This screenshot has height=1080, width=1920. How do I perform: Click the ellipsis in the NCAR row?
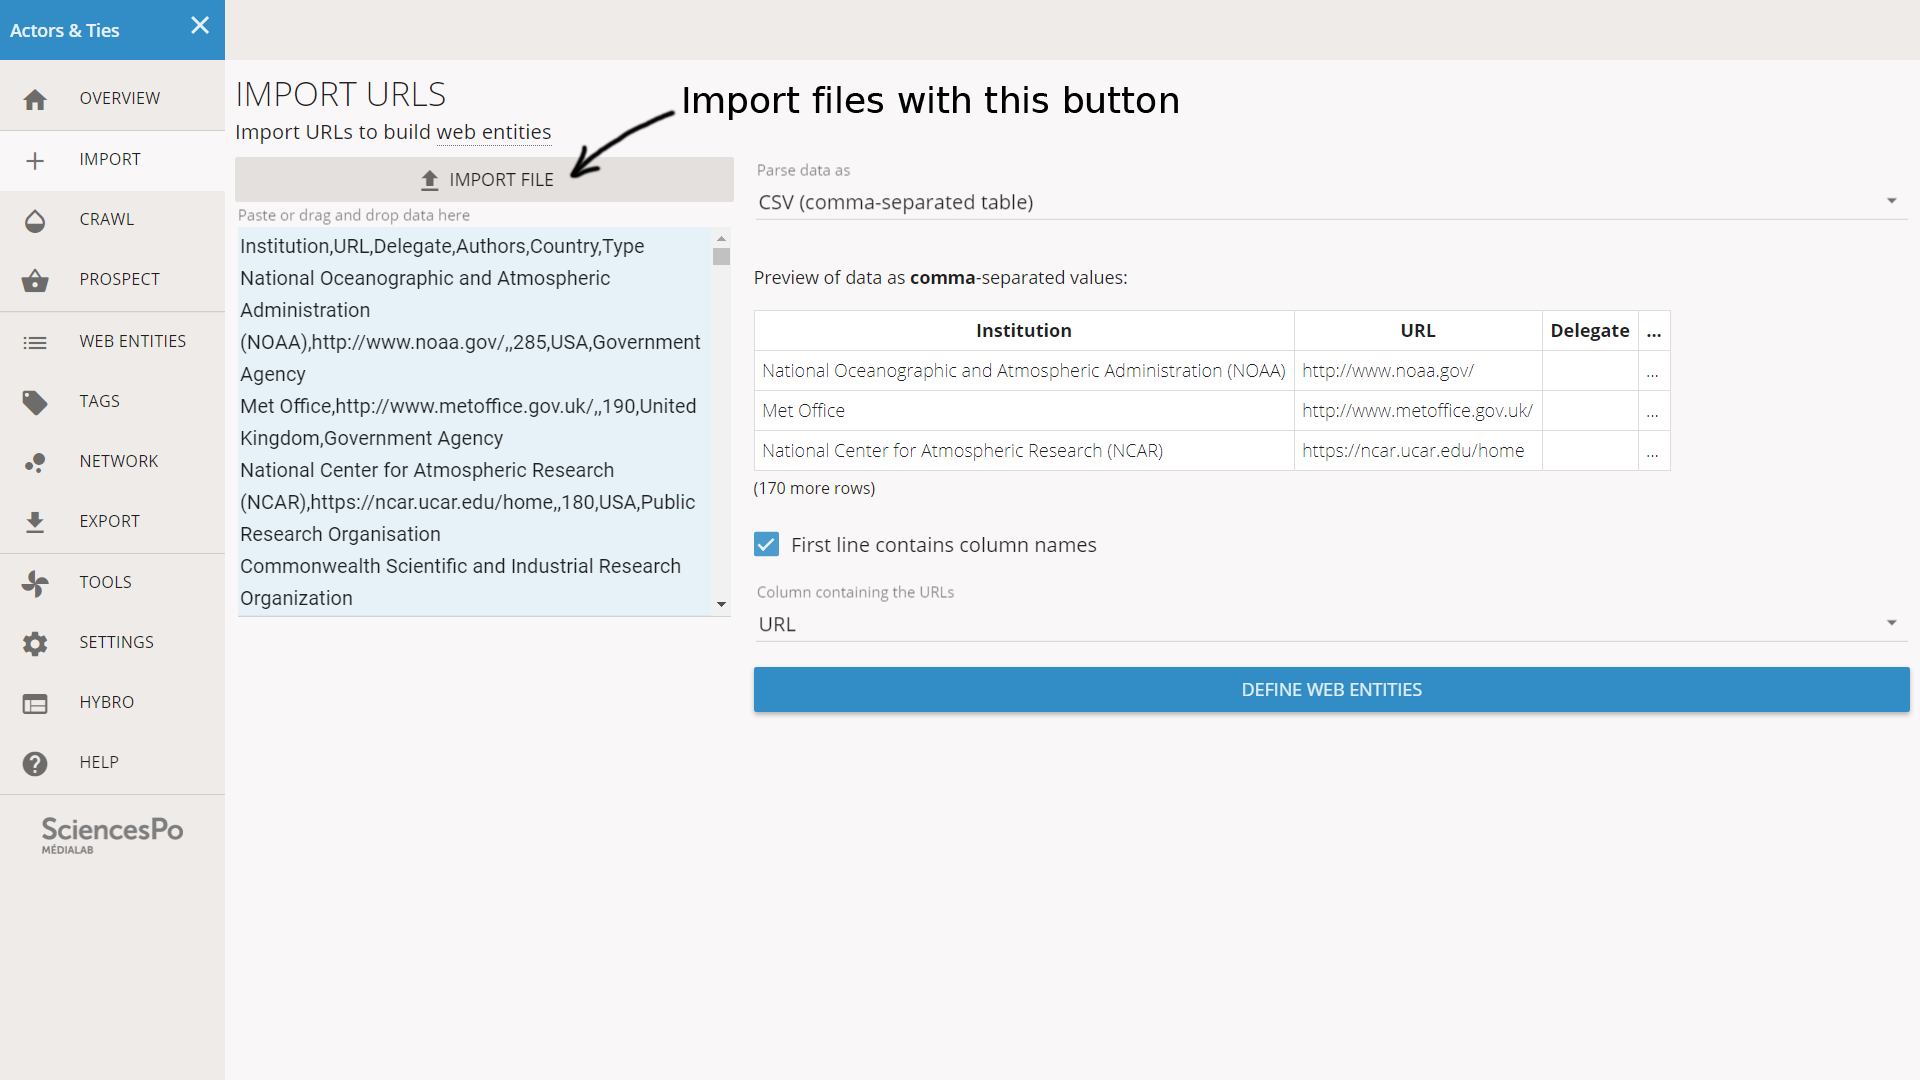coord(1653,451)
